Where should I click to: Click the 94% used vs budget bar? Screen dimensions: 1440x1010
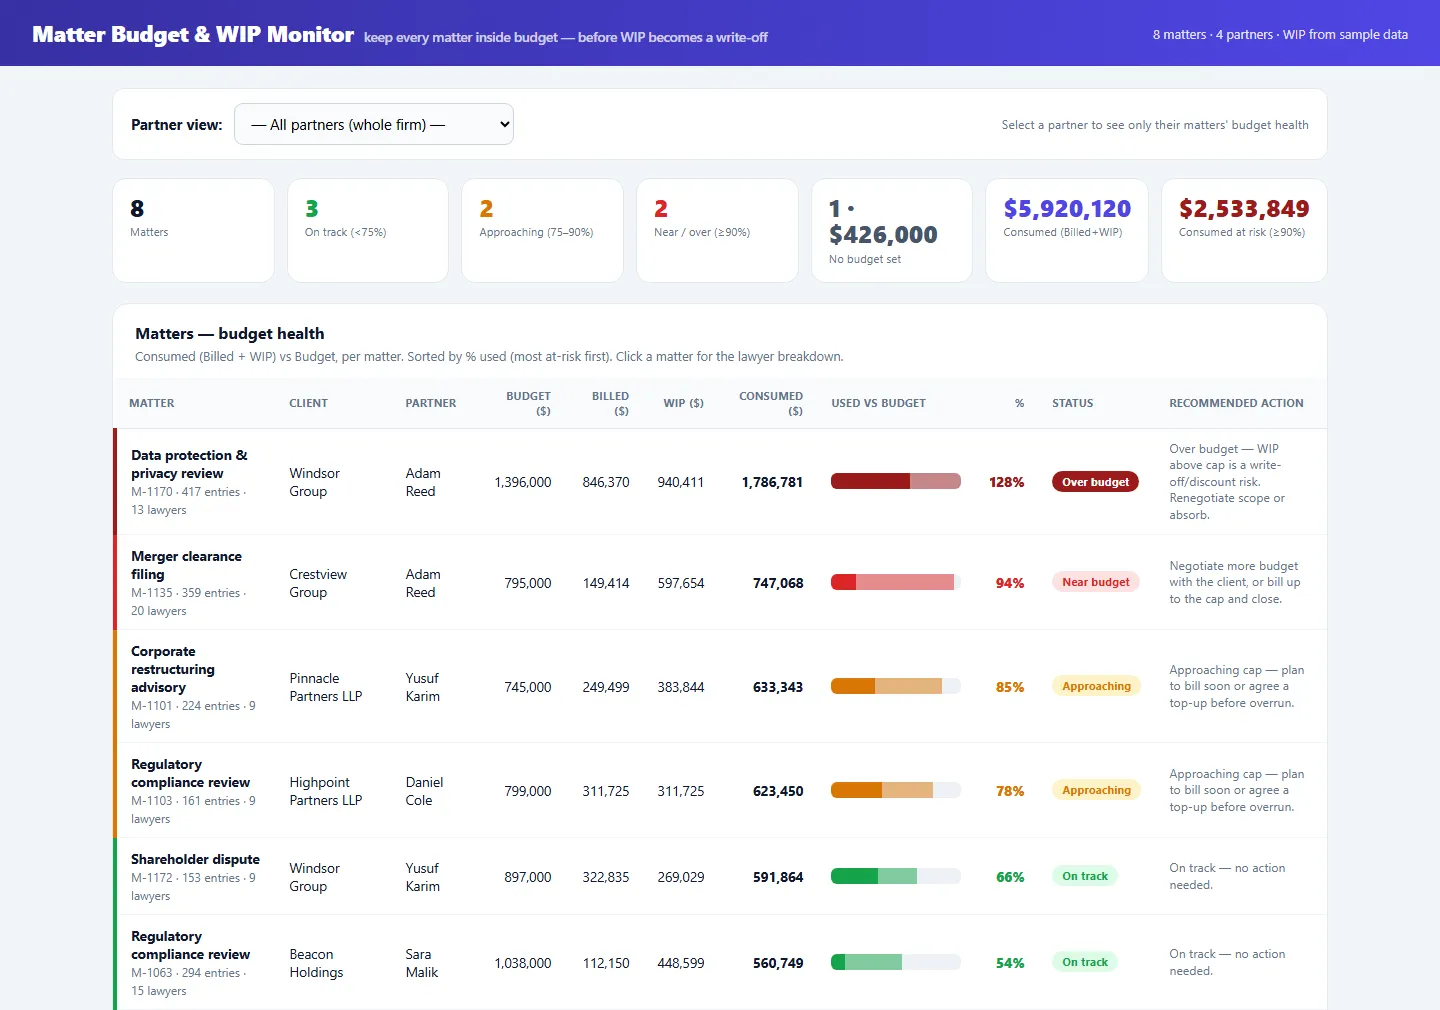[x=896, y=582]
